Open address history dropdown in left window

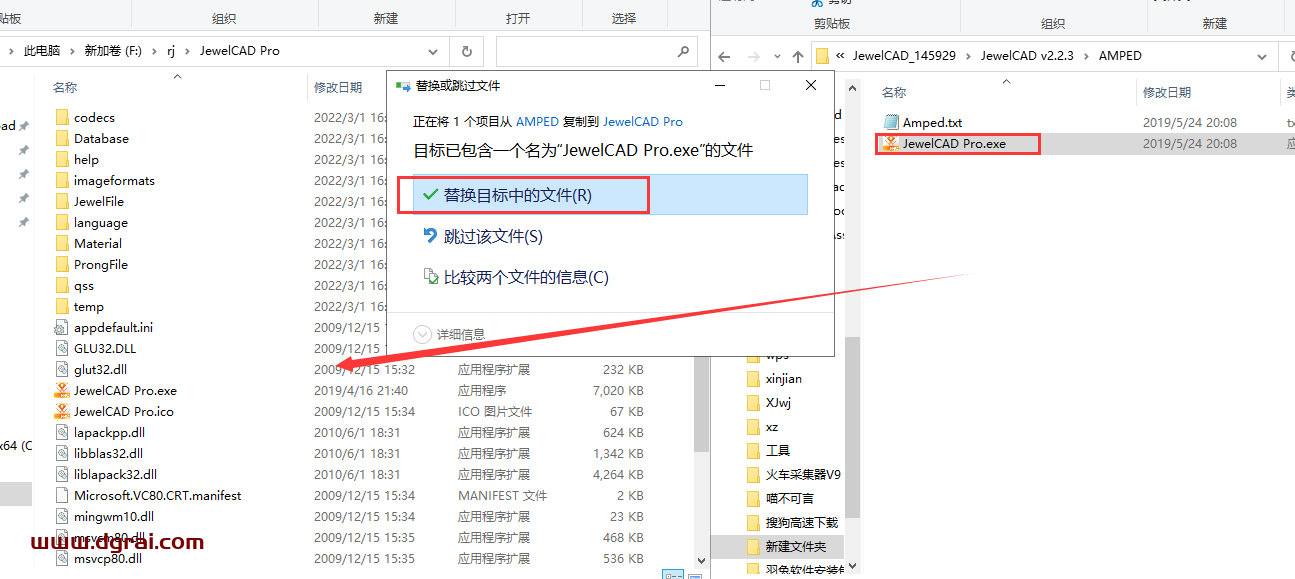[433, 50]
